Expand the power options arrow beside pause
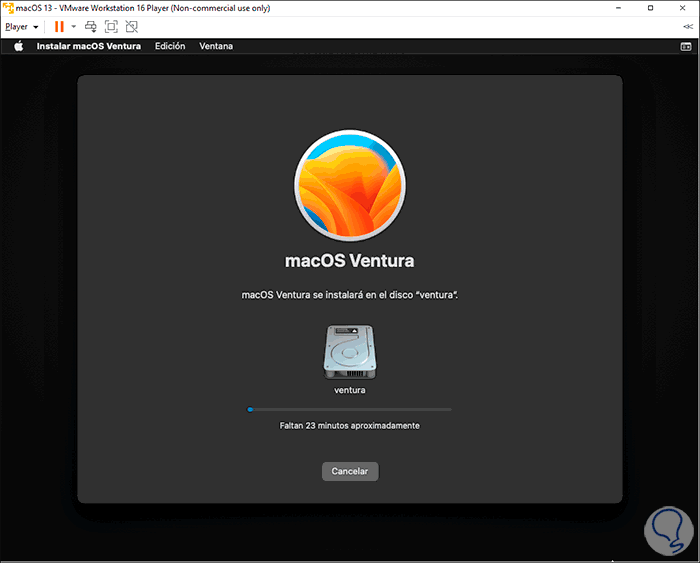The height and width of the screenshot is (563, 700). click(x=74, y=27)
